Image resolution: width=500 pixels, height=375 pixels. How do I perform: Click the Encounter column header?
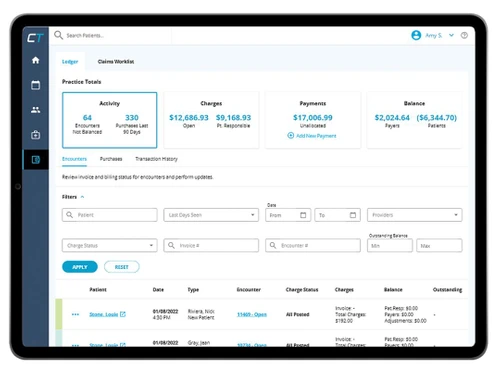[249, 290]
